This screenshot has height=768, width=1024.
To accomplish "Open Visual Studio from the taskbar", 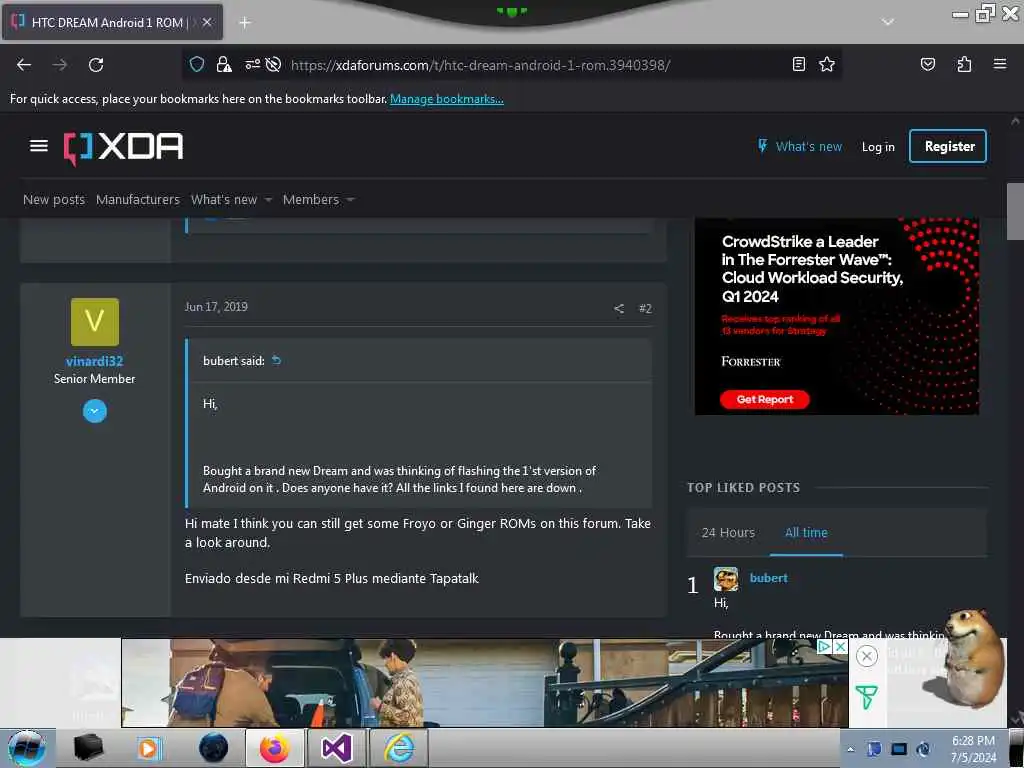I will tap(336, 748).
